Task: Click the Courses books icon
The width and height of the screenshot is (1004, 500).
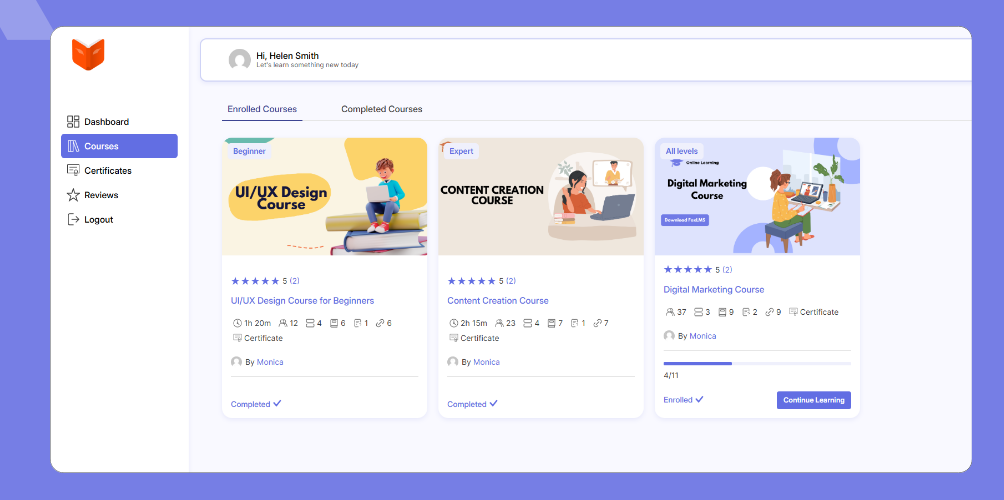Action: tap(73, 146)
